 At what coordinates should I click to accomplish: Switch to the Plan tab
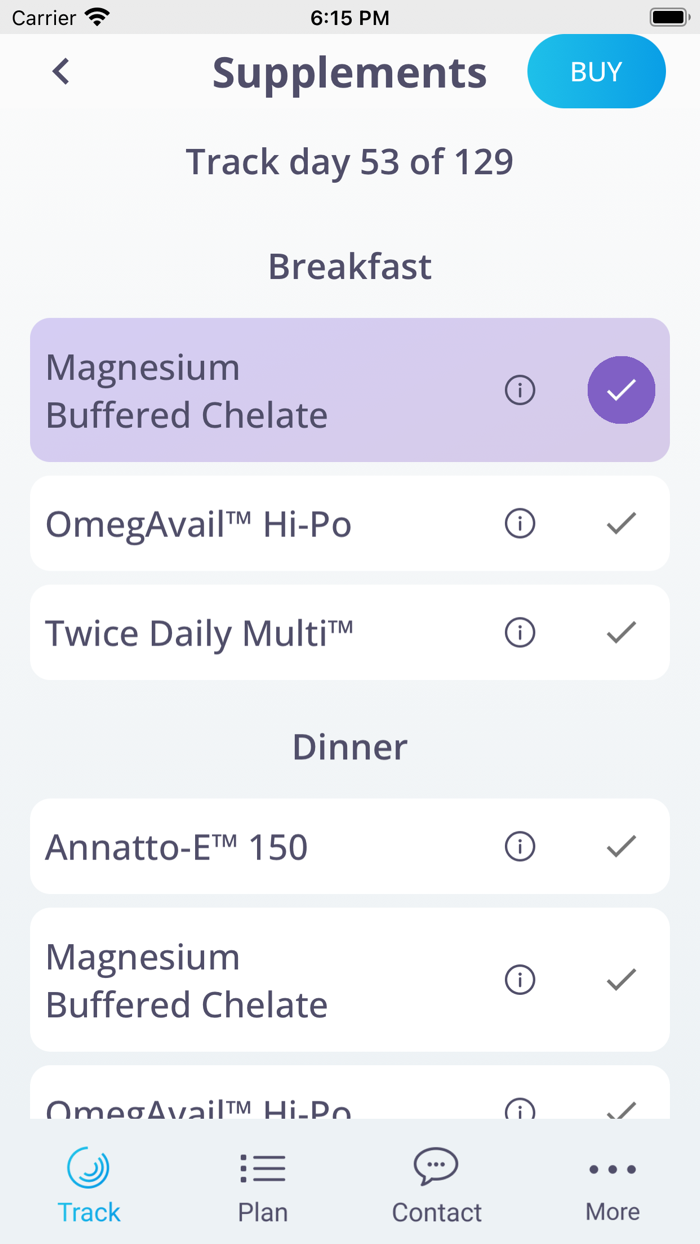(x=262, y=1185)
